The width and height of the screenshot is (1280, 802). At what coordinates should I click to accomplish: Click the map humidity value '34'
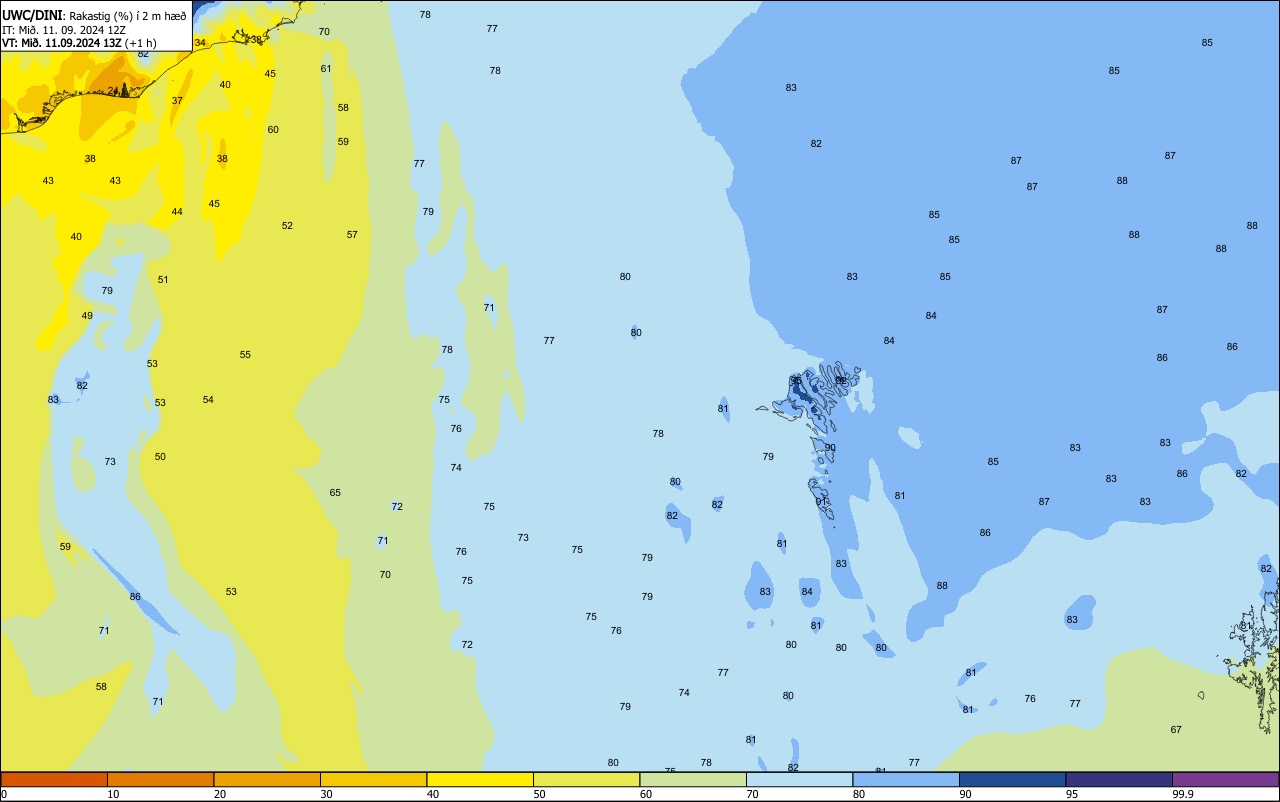click(x=200, y=43)
